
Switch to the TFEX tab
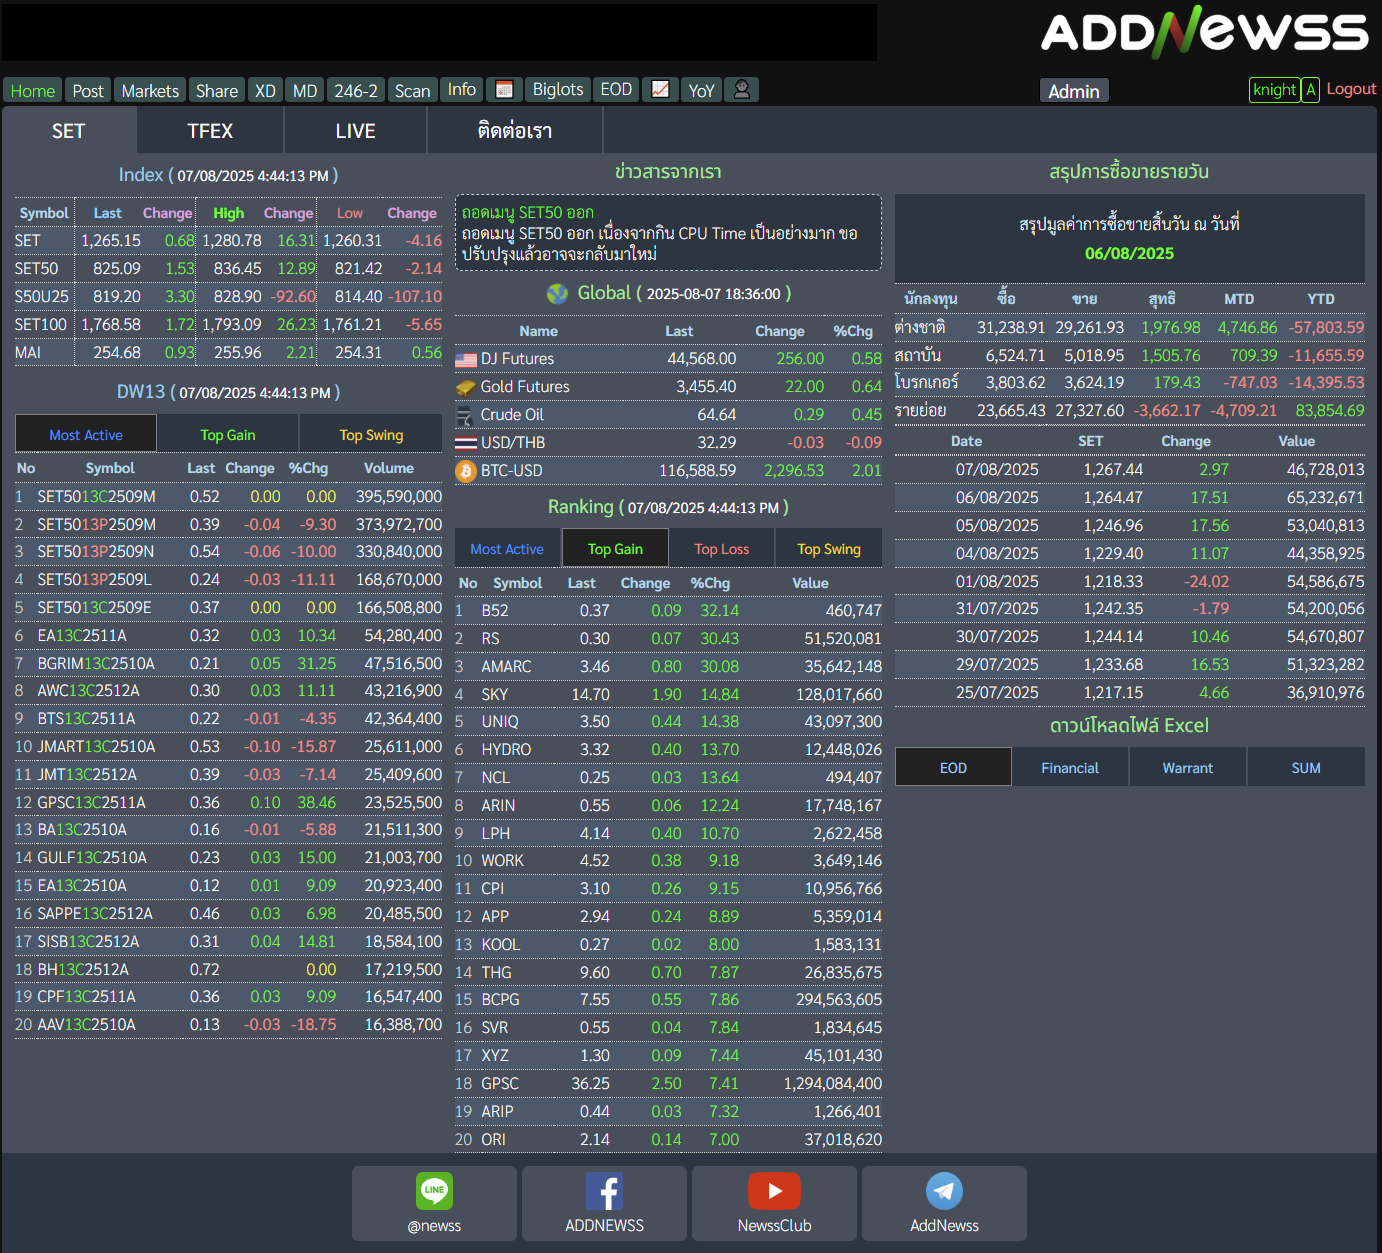pos(210,131)
